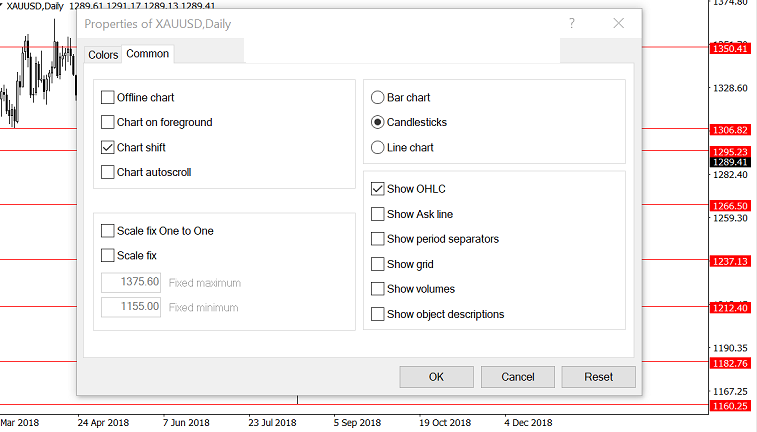Uncheck the Show OHLC checkbox
Screen dimensions: 757x432
(x=377, y=189)
